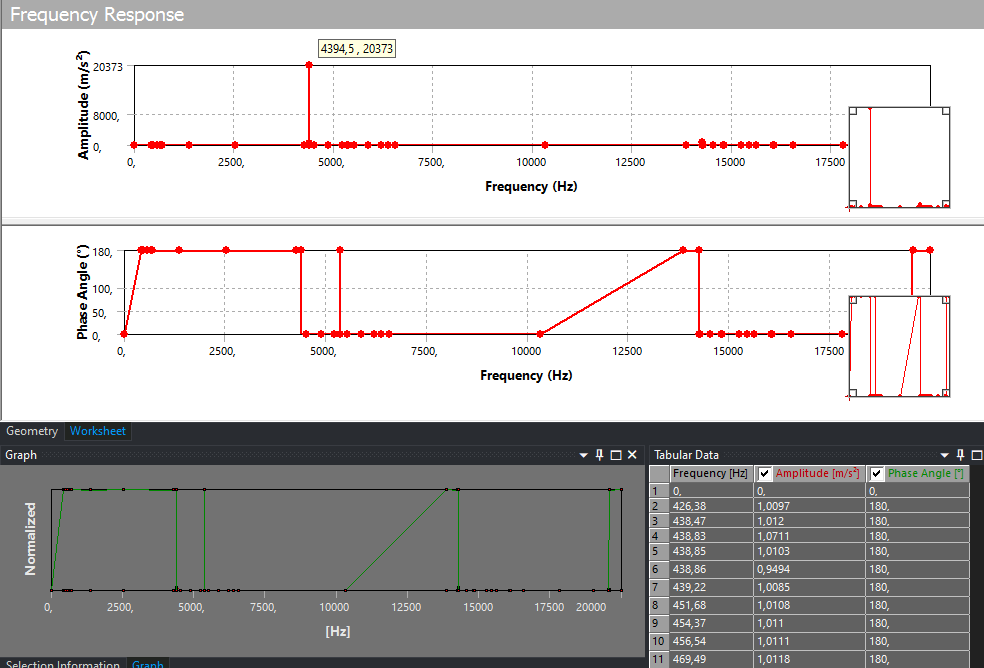Click top-right corner handle of phase overview box

point(945,300)
